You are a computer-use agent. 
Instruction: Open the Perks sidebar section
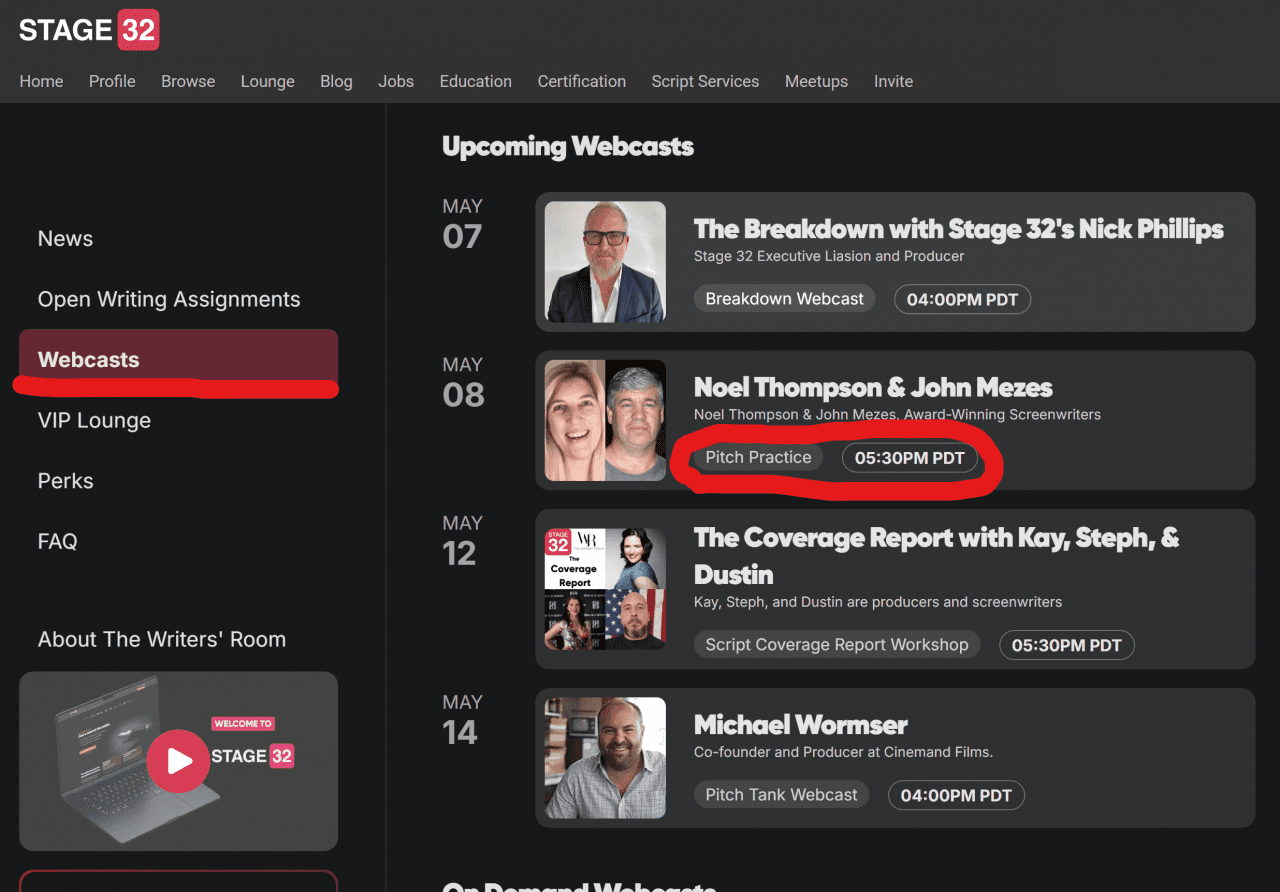(x=66, y=481)
